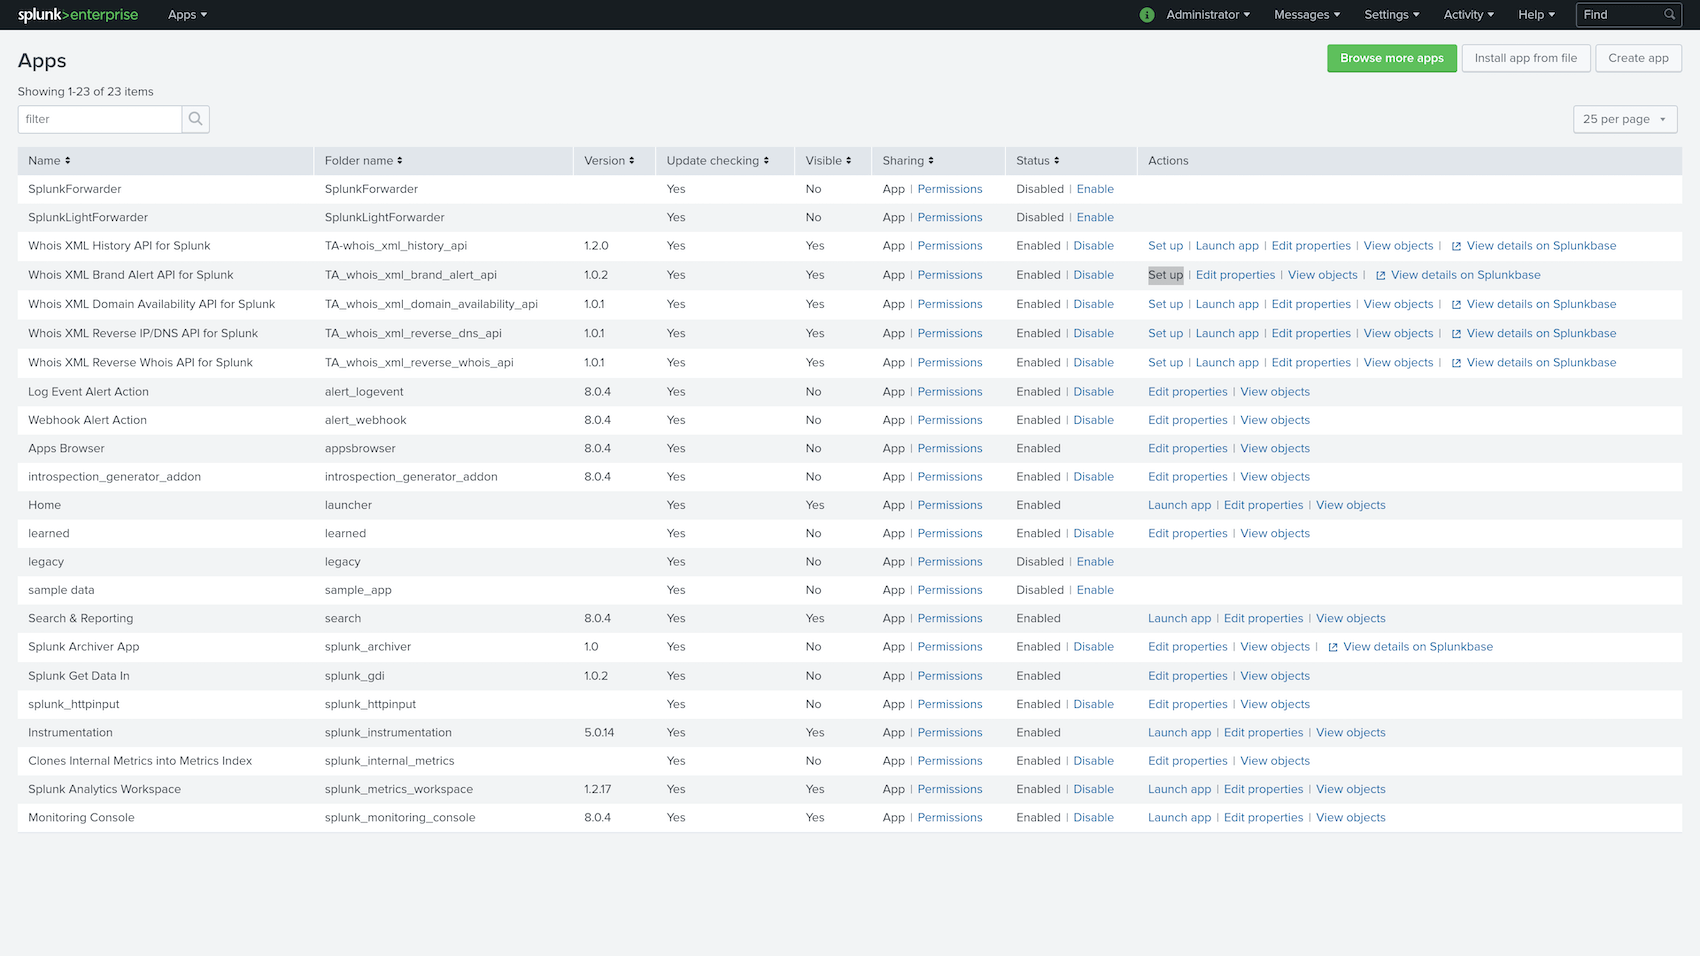Screen dimensions: 1700x956
Task: View objects of splunk_httpinput
Action: tap(1275, 704)
